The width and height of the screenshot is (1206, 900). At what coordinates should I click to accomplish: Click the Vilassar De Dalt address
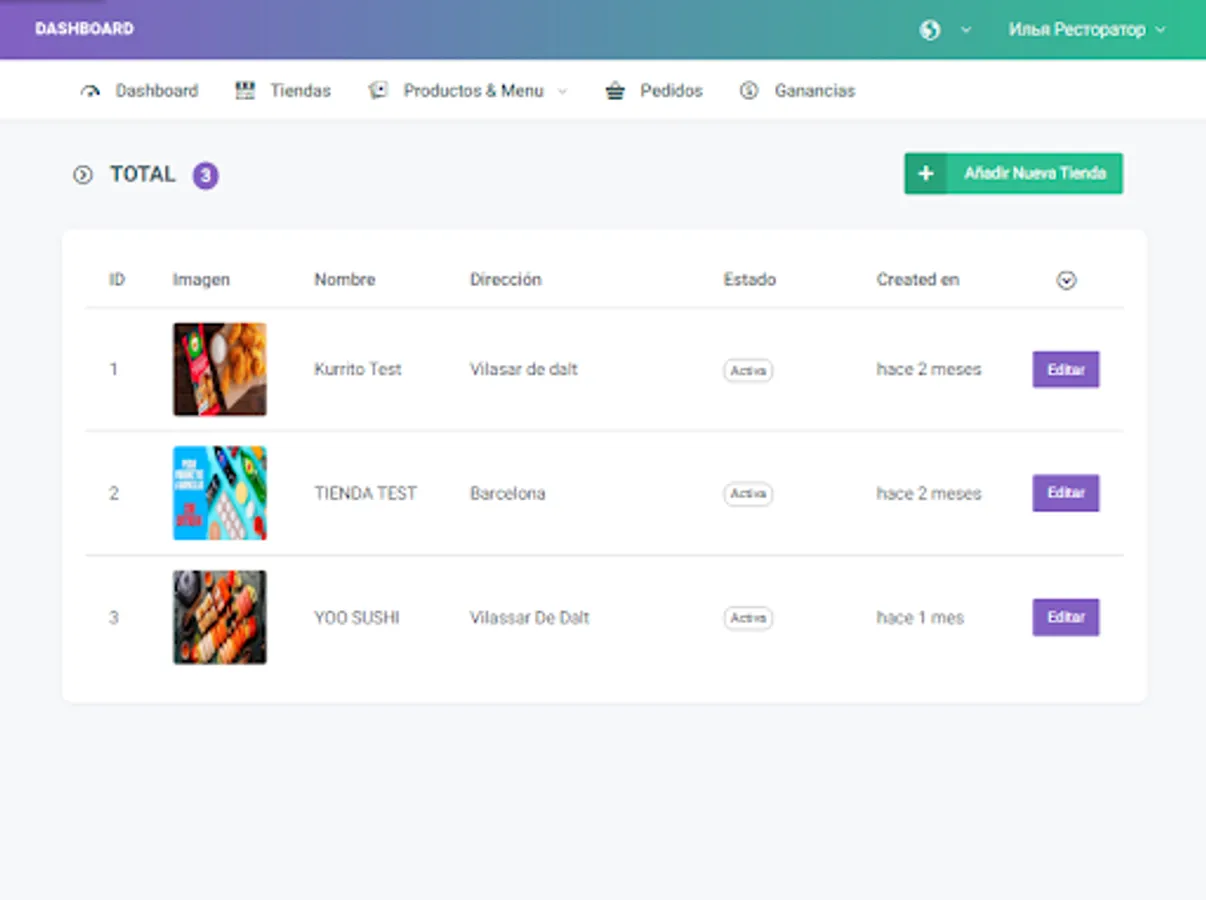click(x=530, y=618)
